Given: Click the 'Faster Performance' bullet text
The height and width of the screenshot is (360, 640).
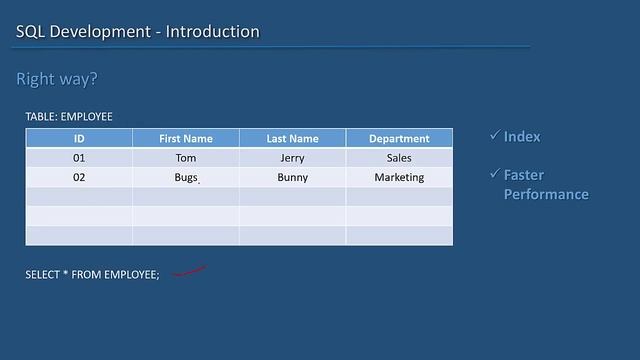Looking at the screenshot, I should coord(546,184).
